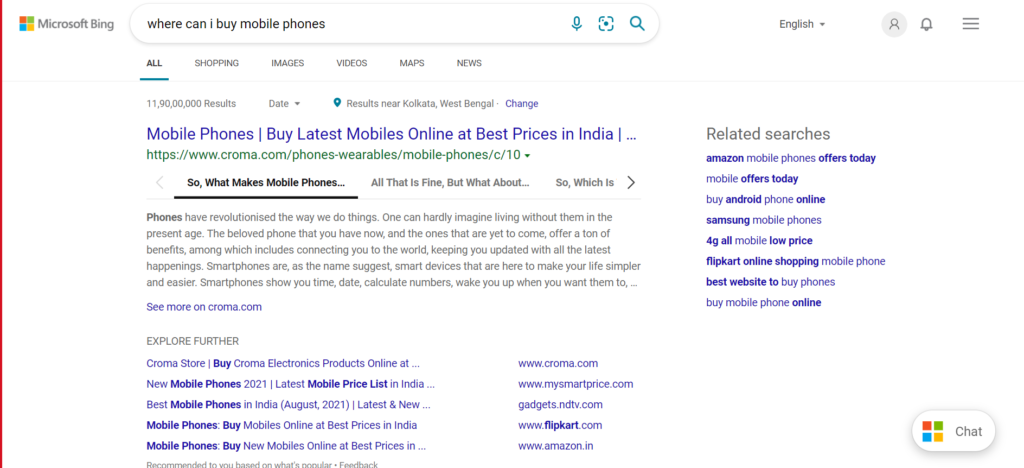The height and width of the screenshot is (468, 1024).
Task: Click the location pin icon
Action: tap(338, 103)
